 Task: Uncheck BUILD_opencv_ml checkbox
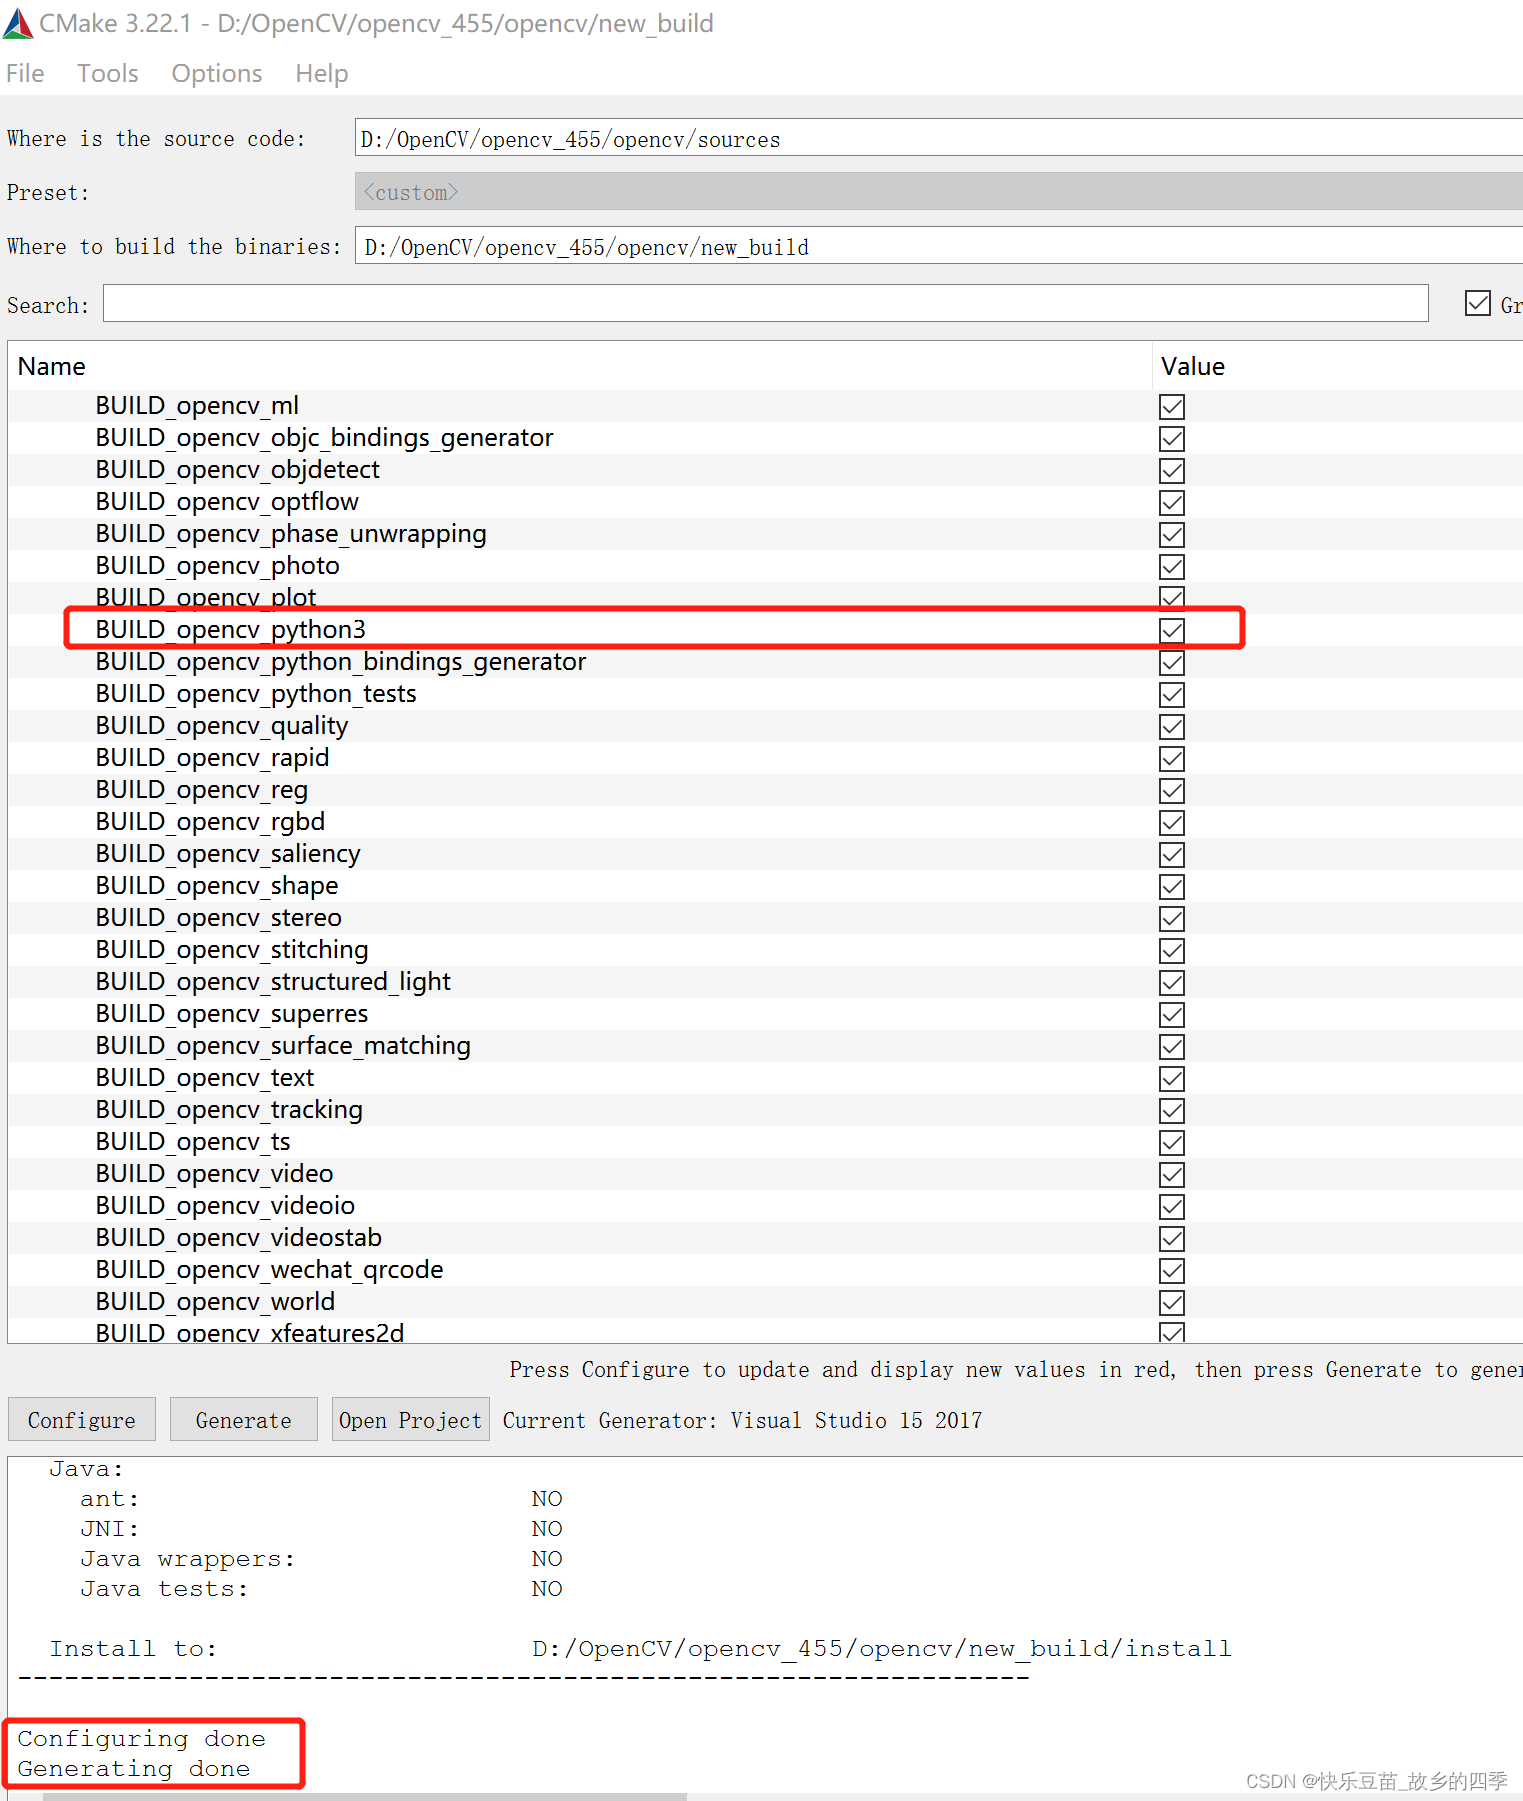point(1172,406)
